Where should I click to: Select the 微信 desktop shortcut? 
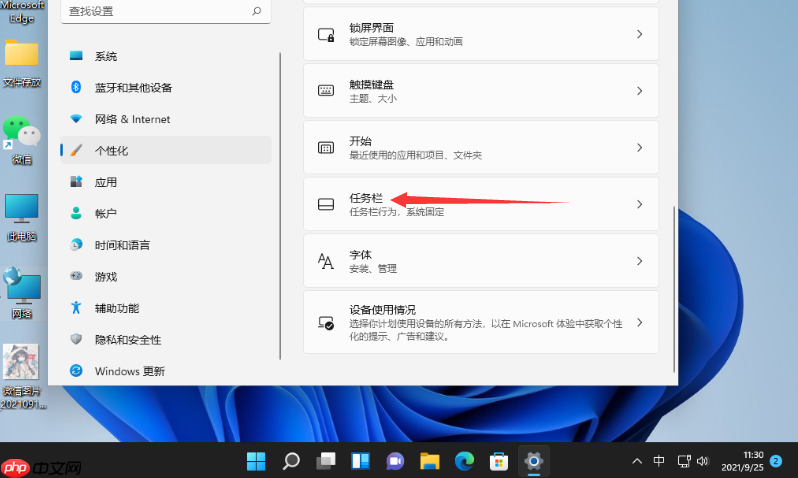[21, 140]
